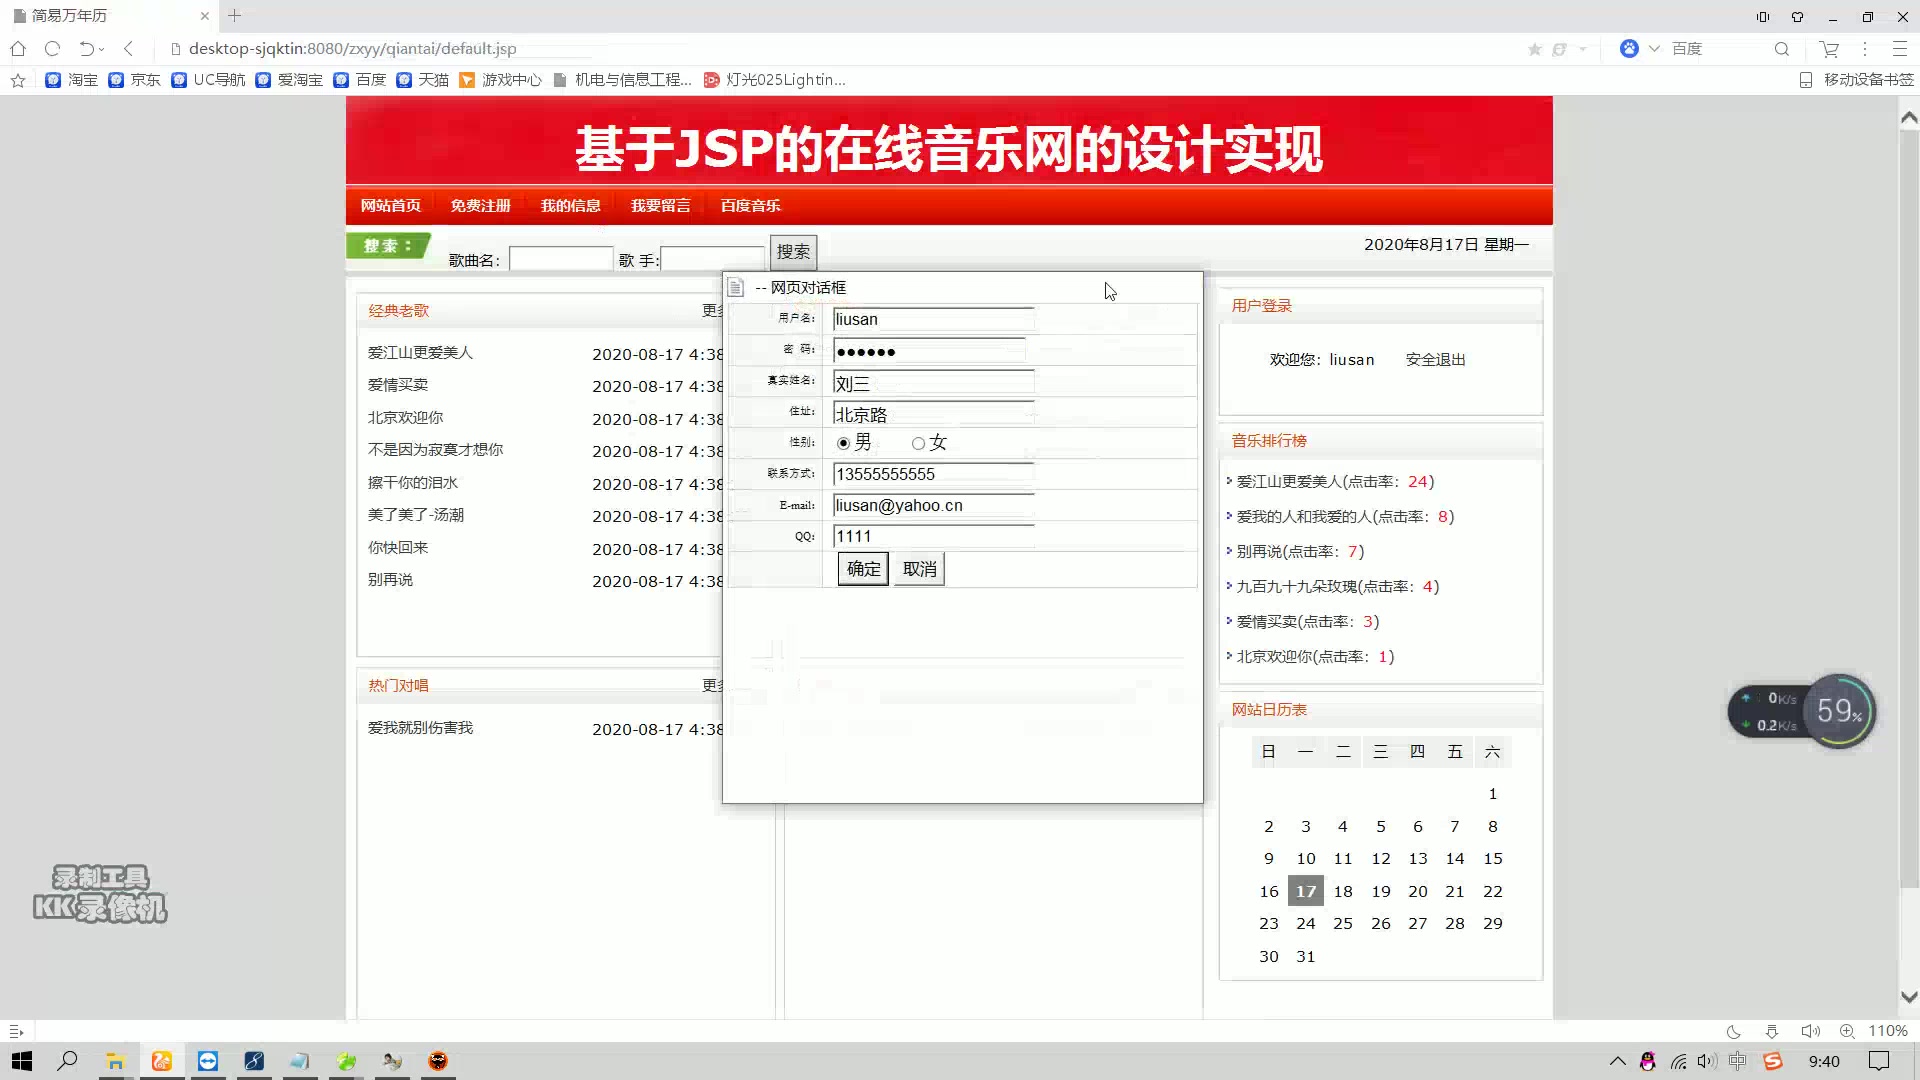Open File Explorer from taskbar
This screenshot has width=1920, height=1080.
tap(115, 1061)
